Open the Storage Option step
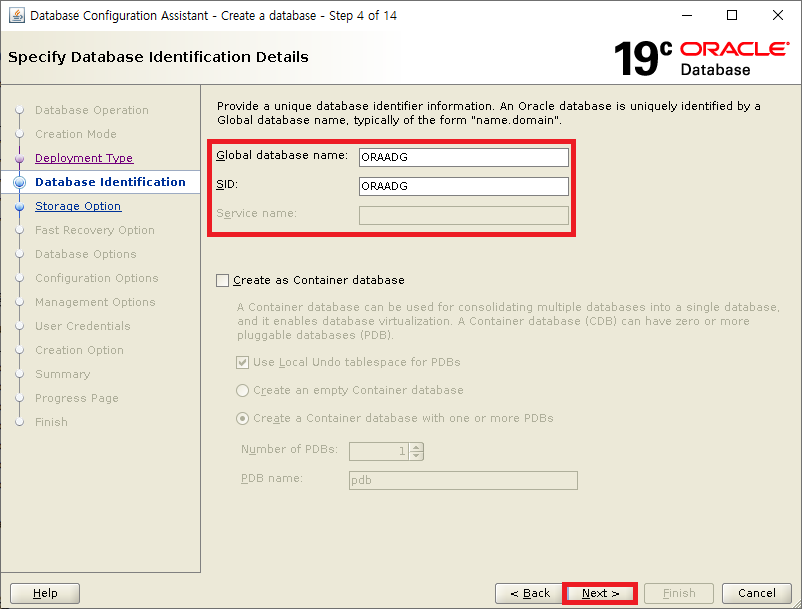Image resolution: width=802 pixels, height=609 pixels. pos(78,206)
